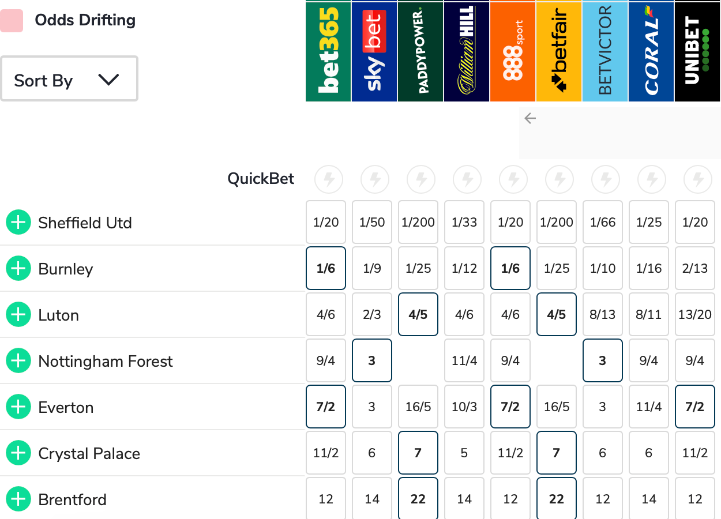Select Burnley 1/6 odds at bet365
721x519 pixels.
(326, 269)
